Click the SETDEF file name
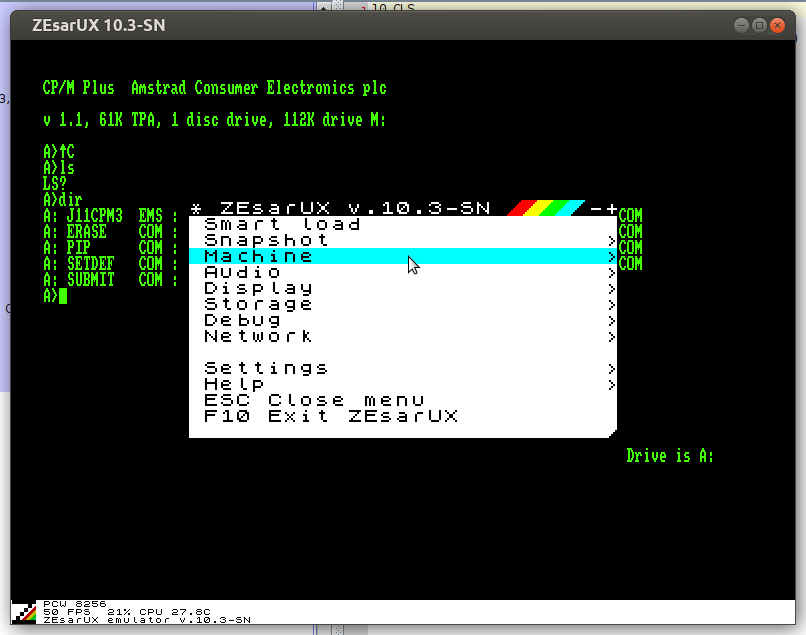Viewport: 806px width, 635px height. [90, 264]
